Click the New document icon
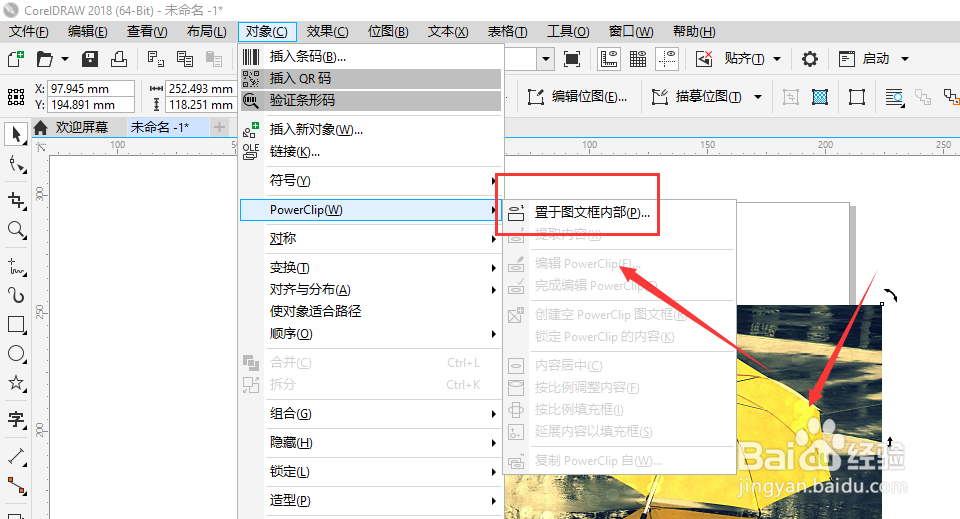 (15, 59)
